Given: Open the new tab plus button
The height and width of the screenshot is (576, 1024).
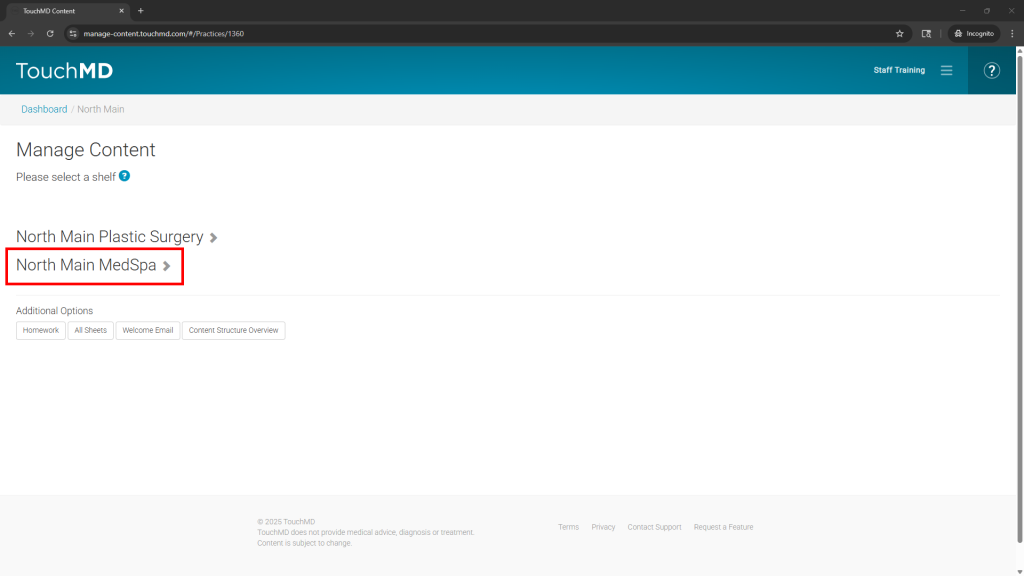Looking at the screenshot, I should (x=140, y=10).
